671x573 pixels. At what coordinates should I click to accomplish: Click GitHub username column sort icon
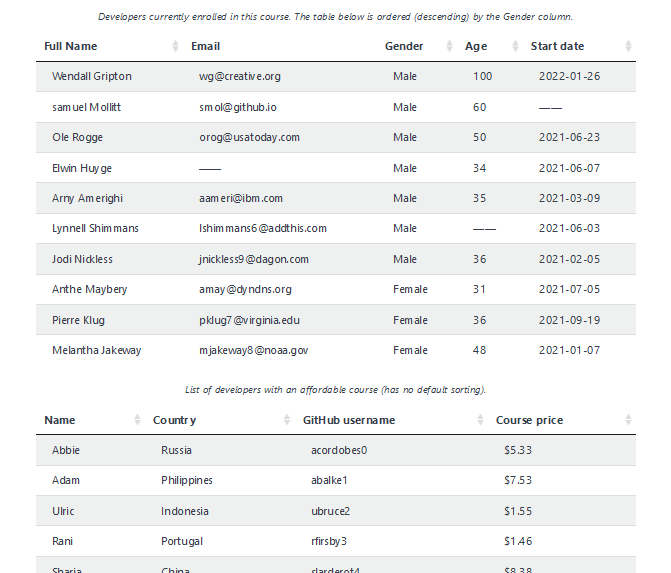pyautogui.click(x=480, y=421)
